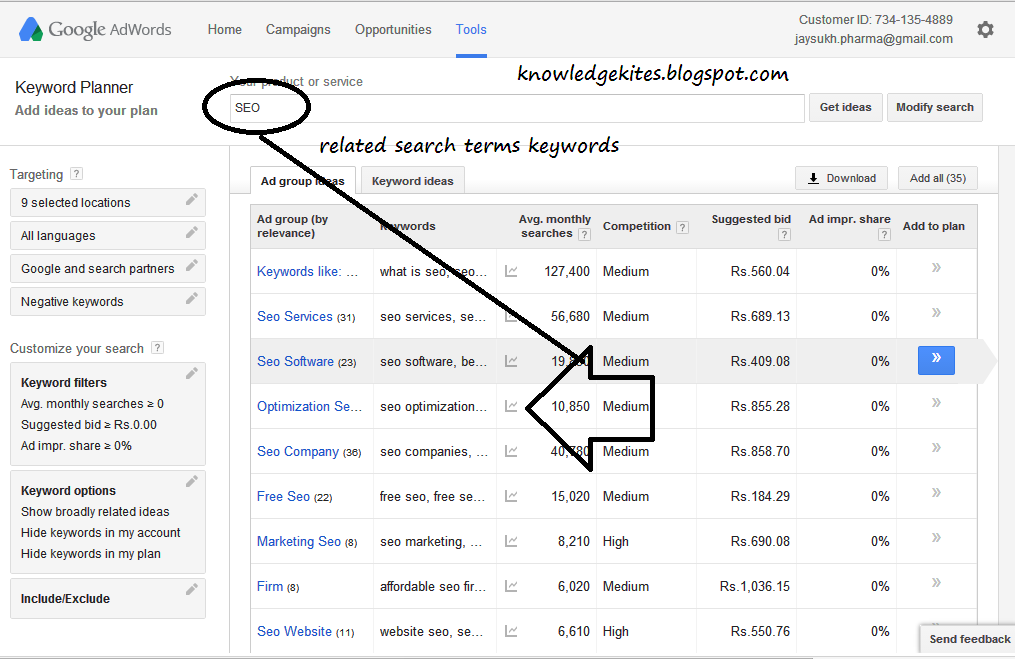Open Opportunities menu
Image resolution: width=1015 pixels, height=659 pixels.
[x=393, y=30]
